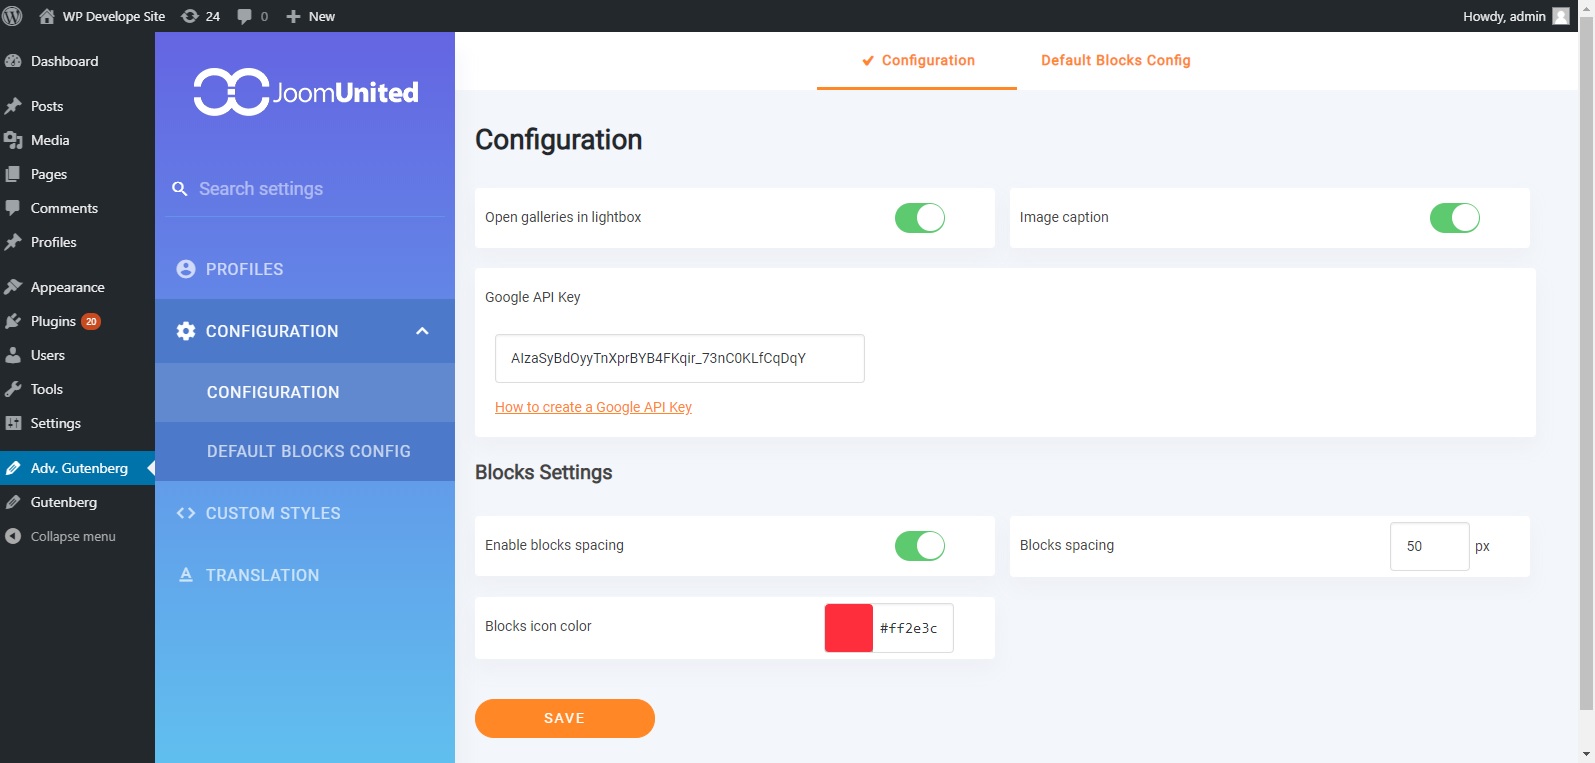Screen dimensions: 1595x763
Task: Switch to Default Blocks Config tab
Action: [1115, 60]
